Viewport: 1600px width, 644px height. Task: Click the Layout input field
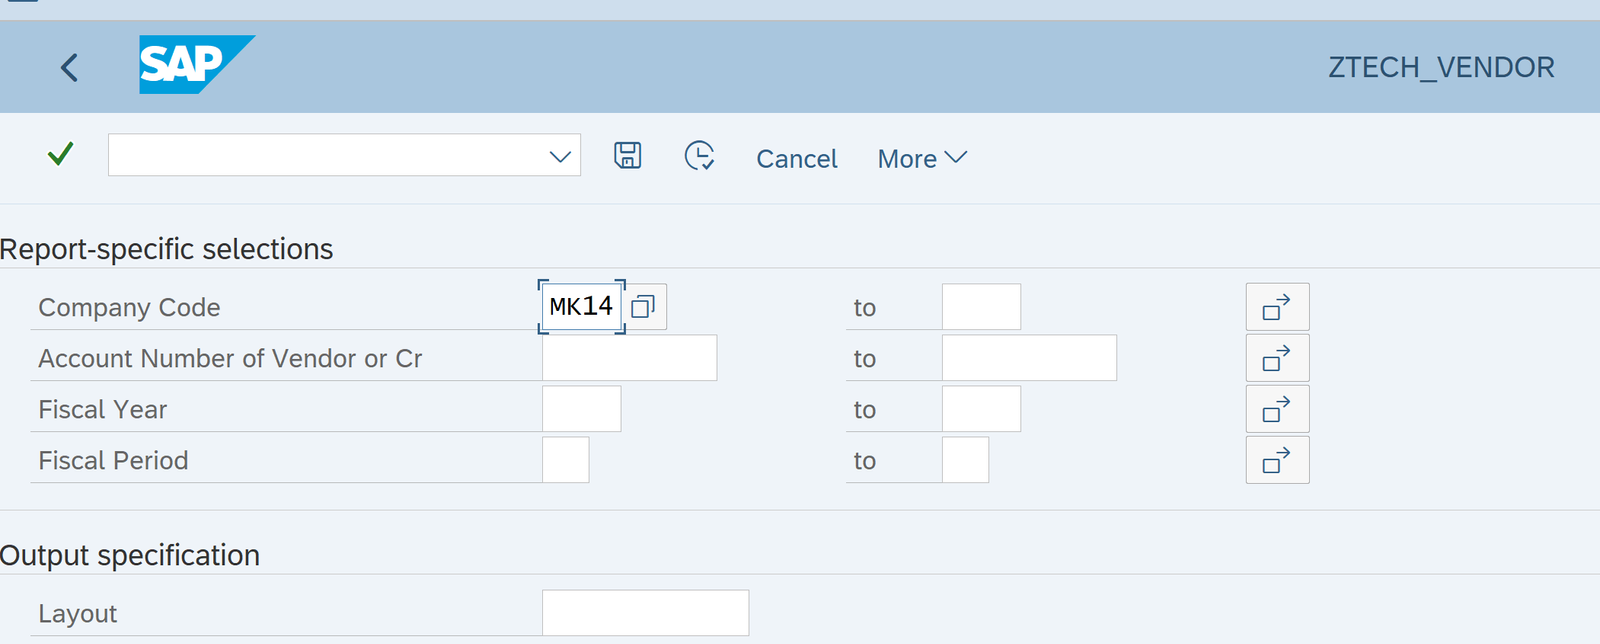click(x=645, y=613)
